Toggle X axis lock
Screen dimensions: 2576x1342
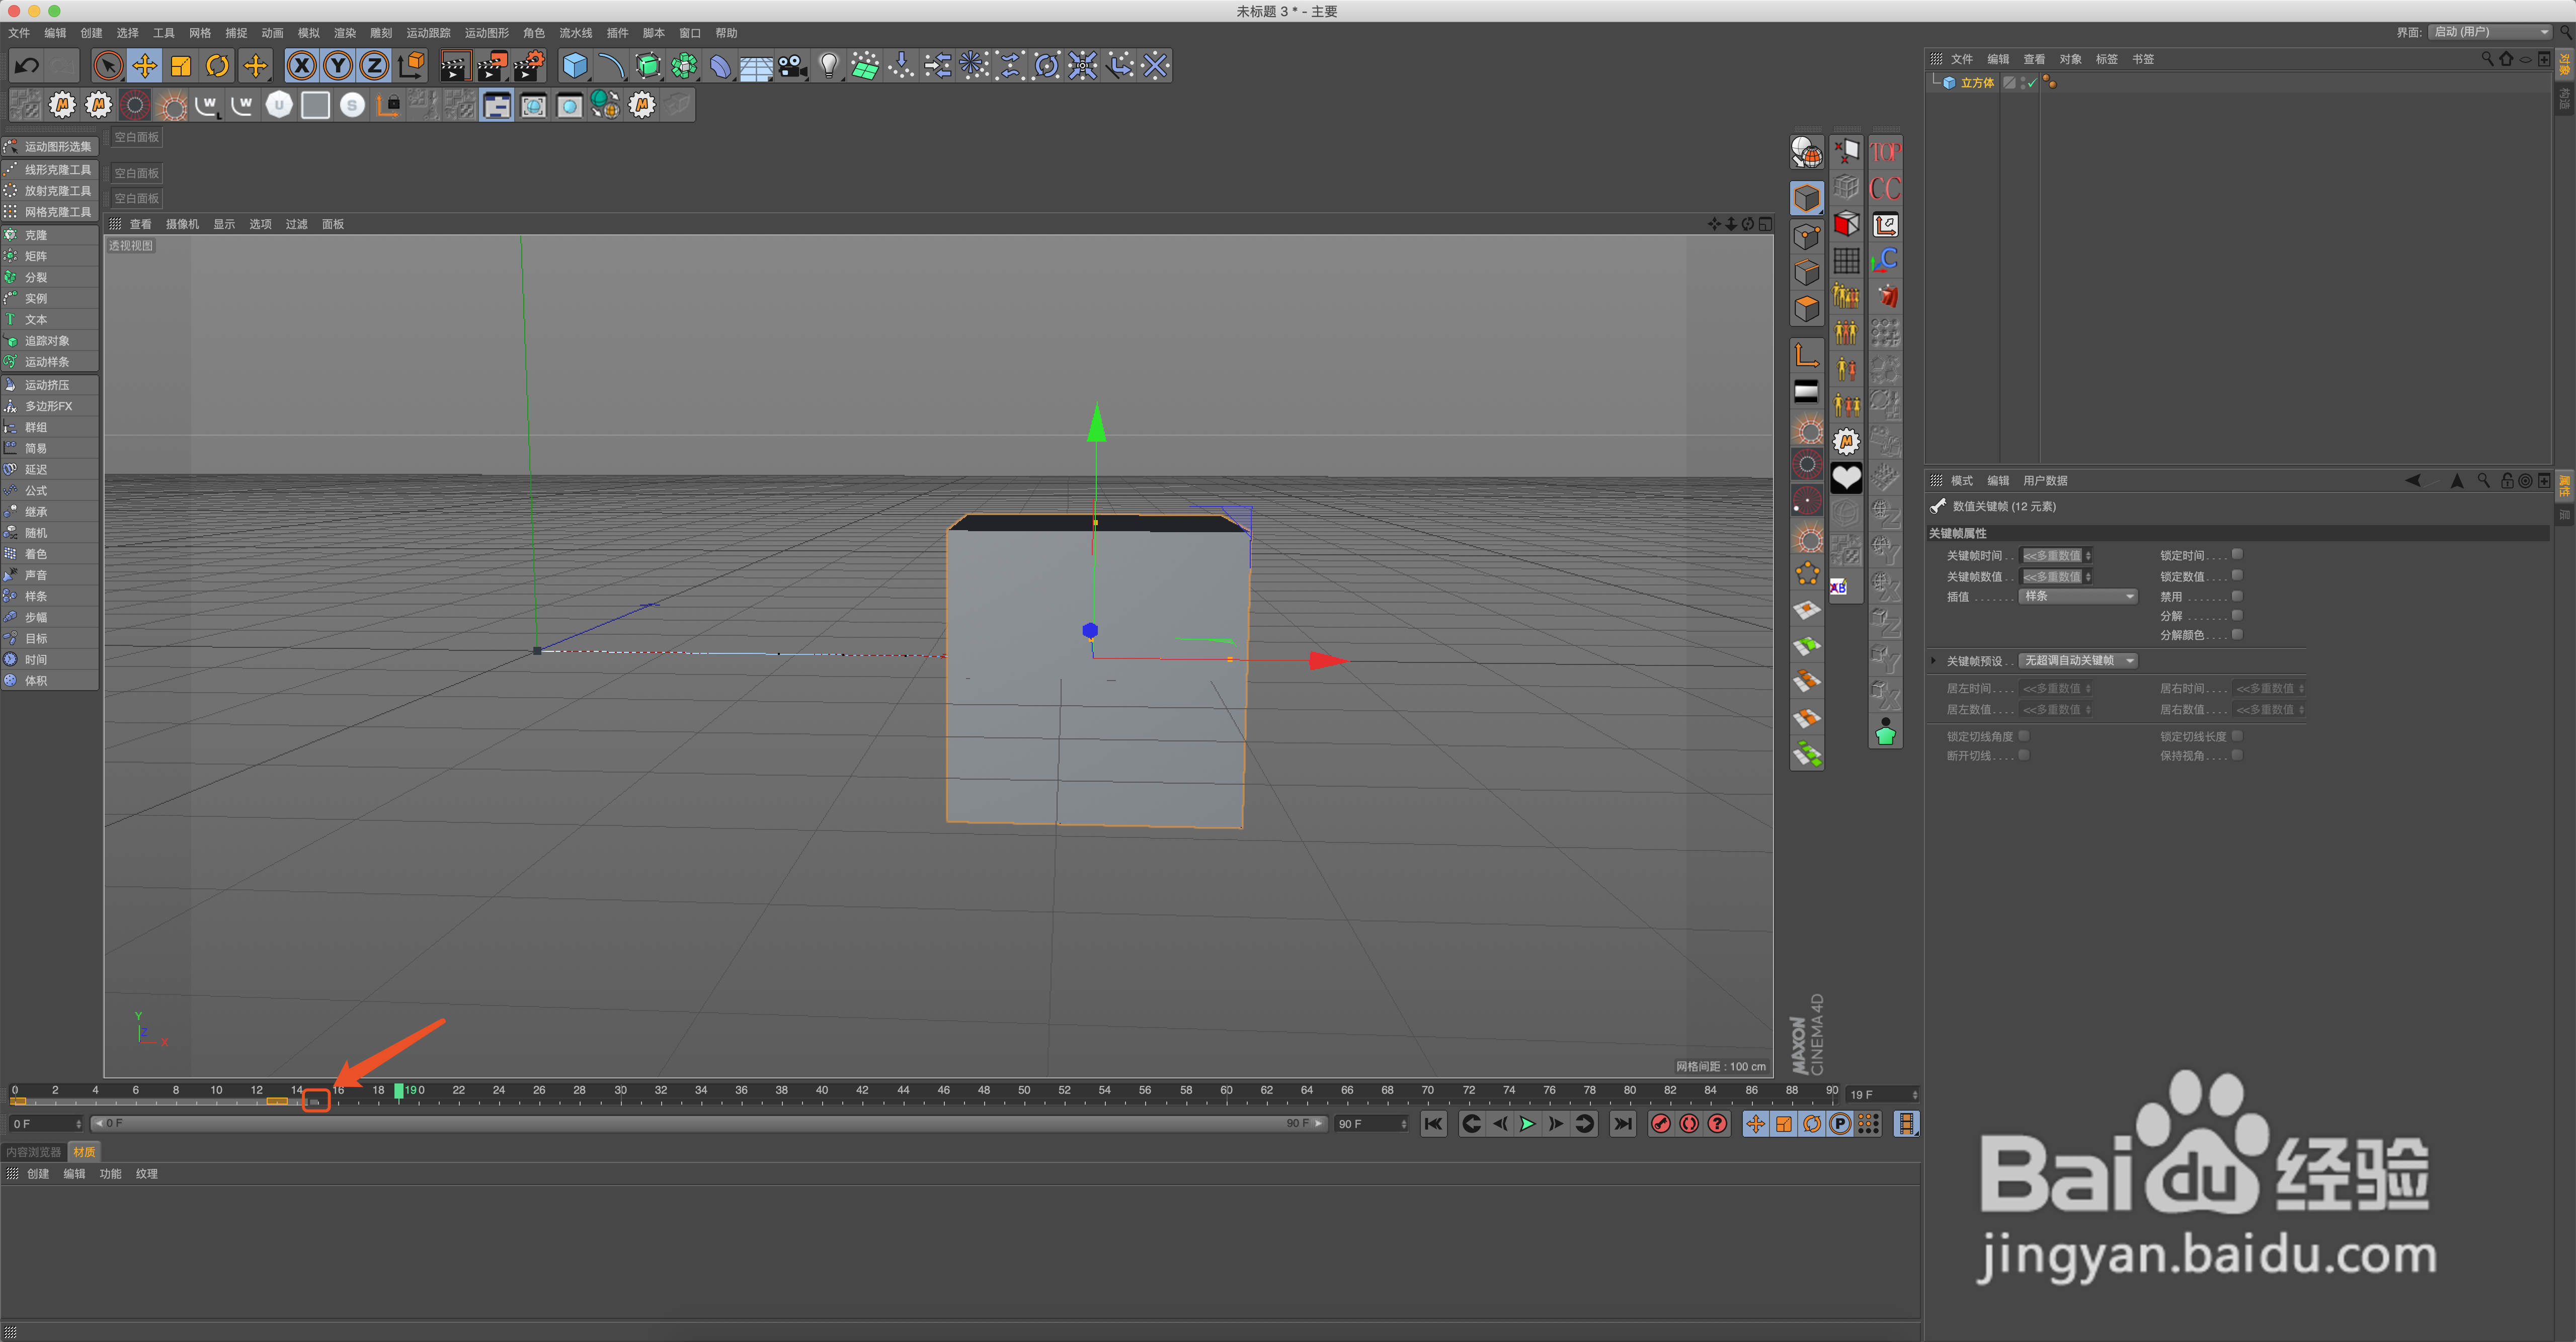pyautogui.click(x=301, y=66)
